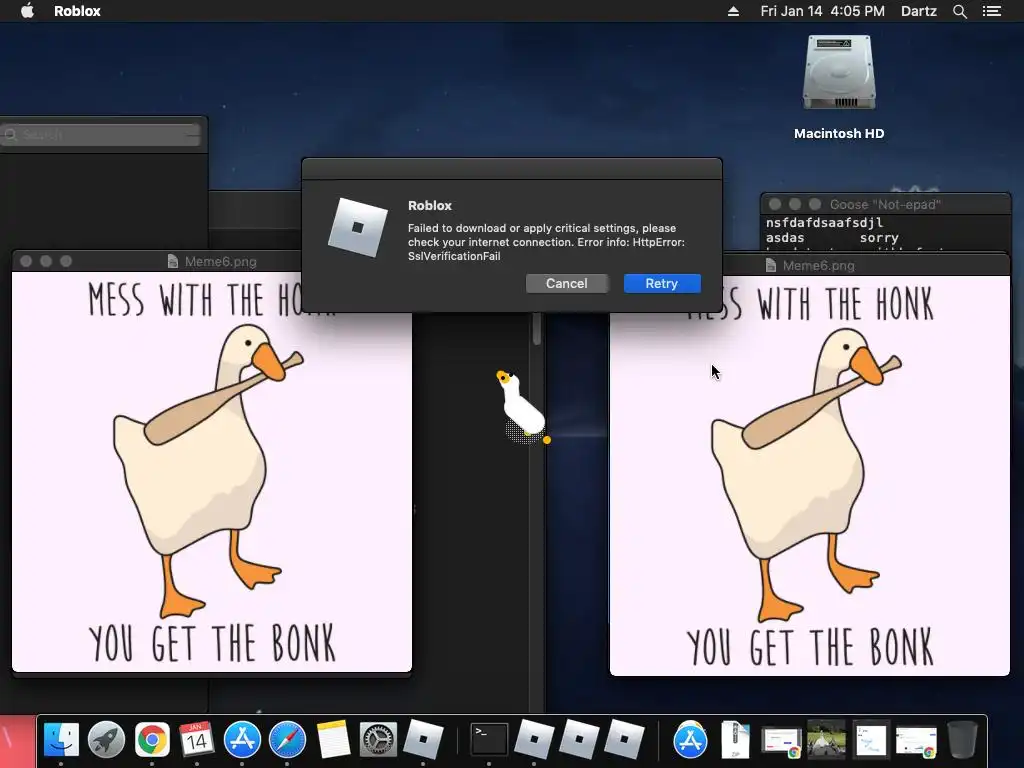Click the Roblox logo inside the error dialog
The image size is (1024, 768).
coord(358,228)
